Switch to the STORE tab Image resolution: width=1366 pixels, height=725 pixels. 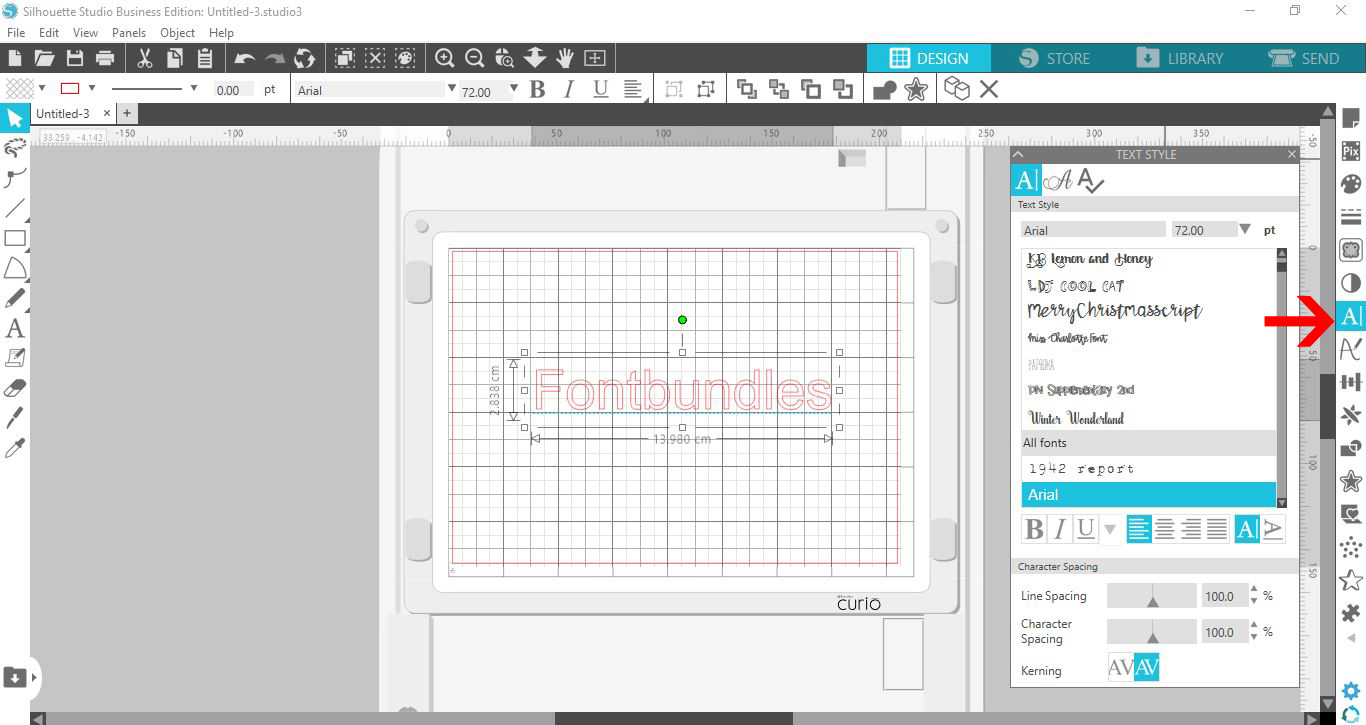[x=1055, y=58]
